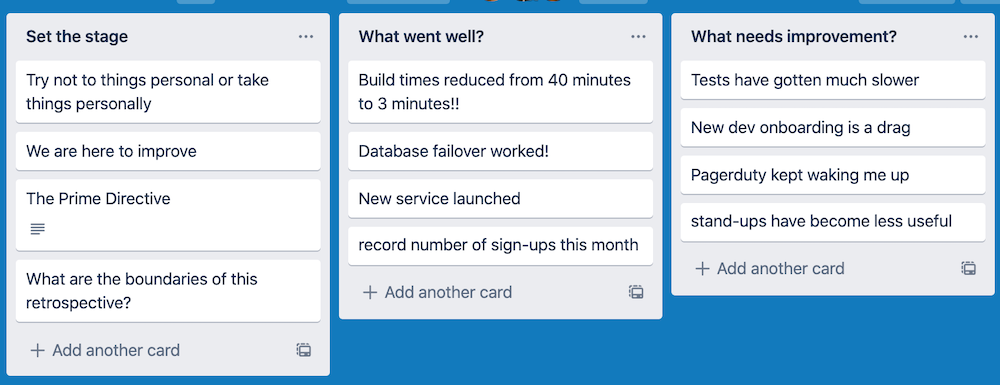
Task: Create from template in What went well? list
Action: tap(636, 292)
